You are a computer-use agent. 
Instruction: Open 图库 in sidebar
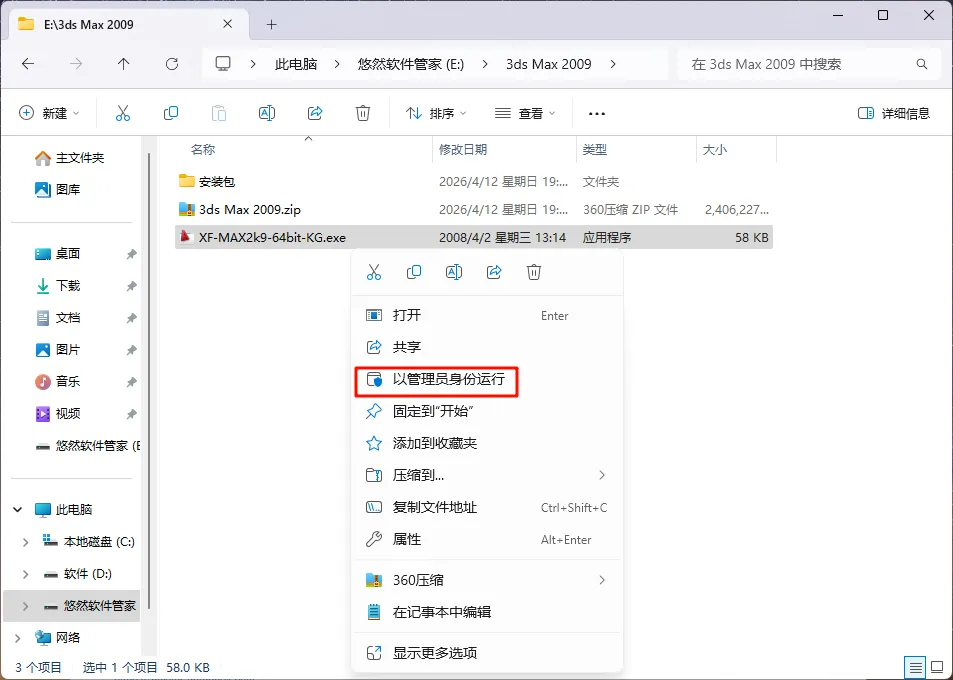click(x=58, y=190)
